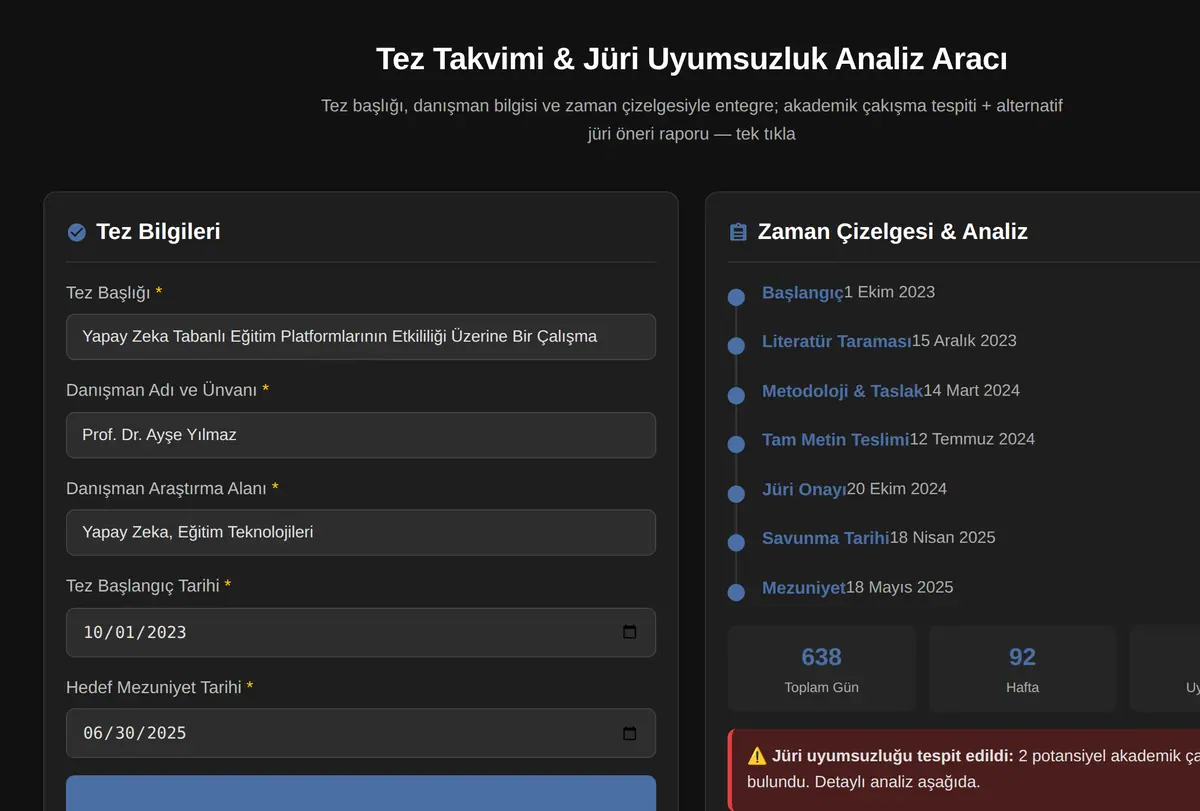The image size is (1200, 811).
Task: Click the subtitle text about akademik çakışma tespiti
Action: point(692,119)
